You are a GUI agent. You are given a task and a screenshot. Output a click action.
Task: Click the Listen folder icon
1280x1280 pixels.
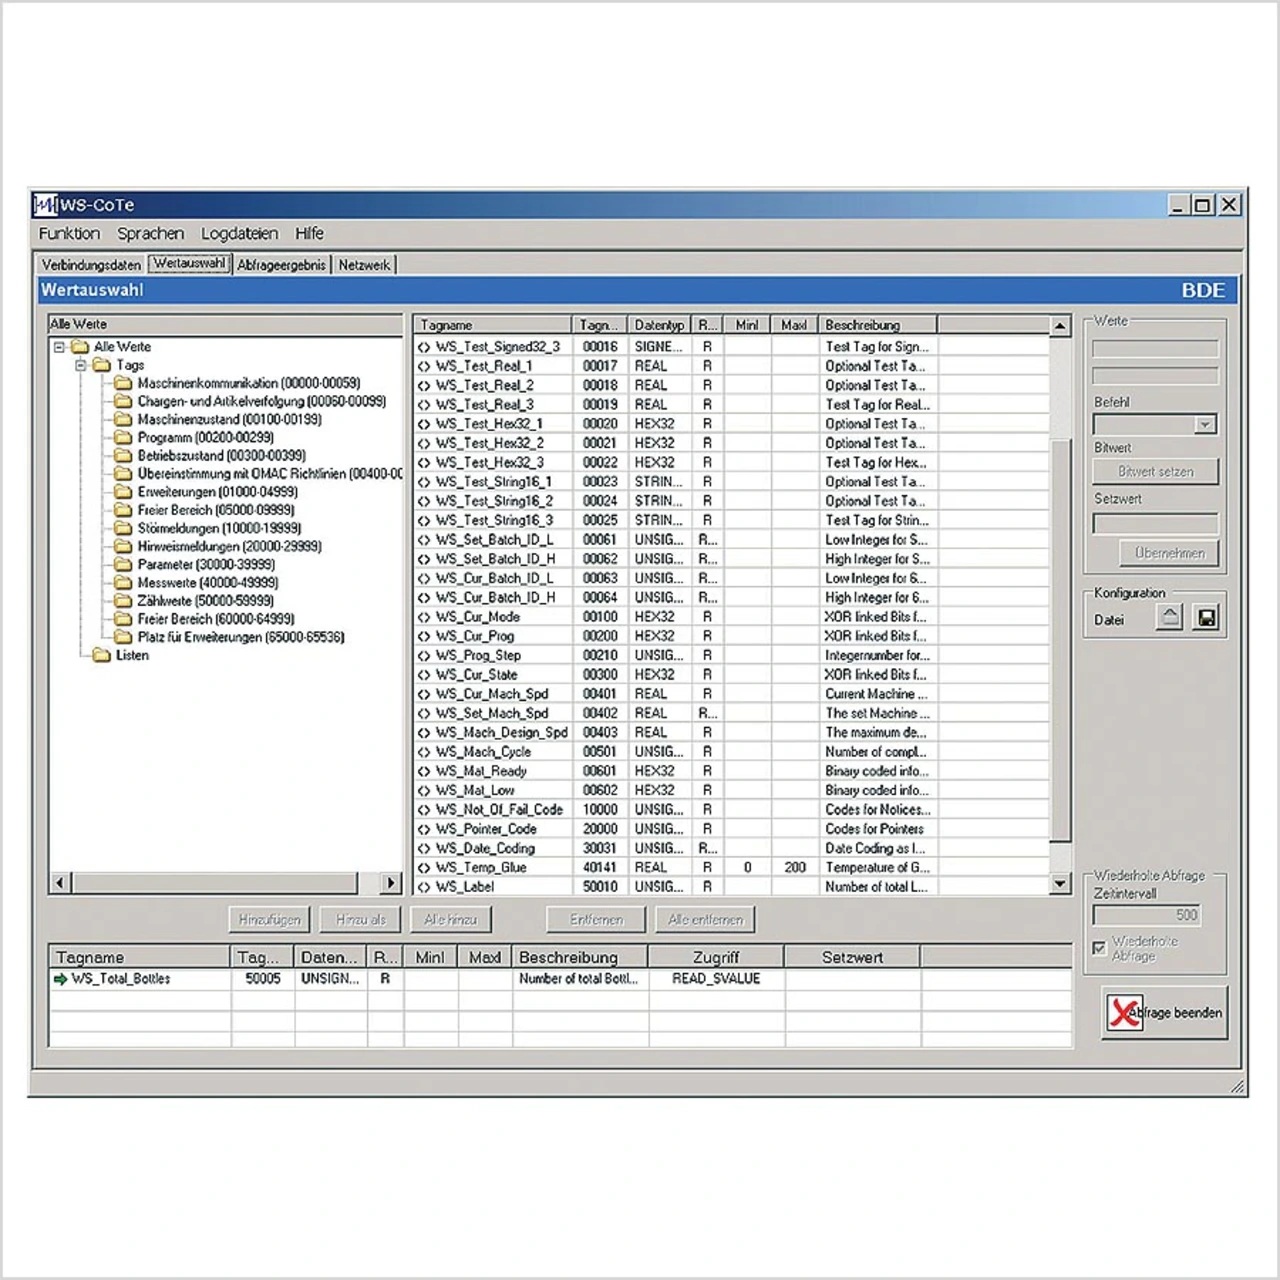click(x=101, y=655)
